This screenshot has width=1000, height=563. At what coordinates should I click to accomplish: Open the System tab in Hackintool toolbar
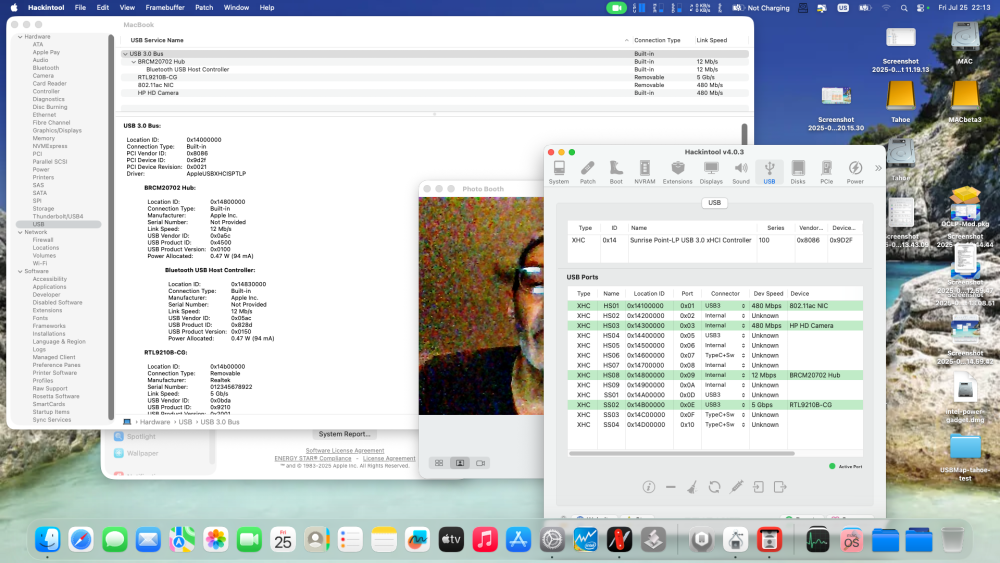click(x=559, y=172)
